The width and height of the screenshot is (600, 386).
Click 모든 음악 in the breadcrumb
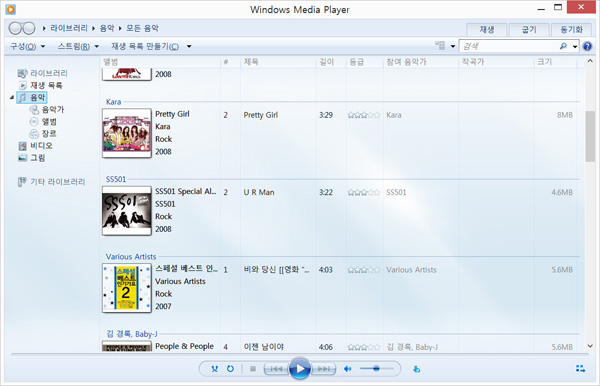click(x=142, y=28)
